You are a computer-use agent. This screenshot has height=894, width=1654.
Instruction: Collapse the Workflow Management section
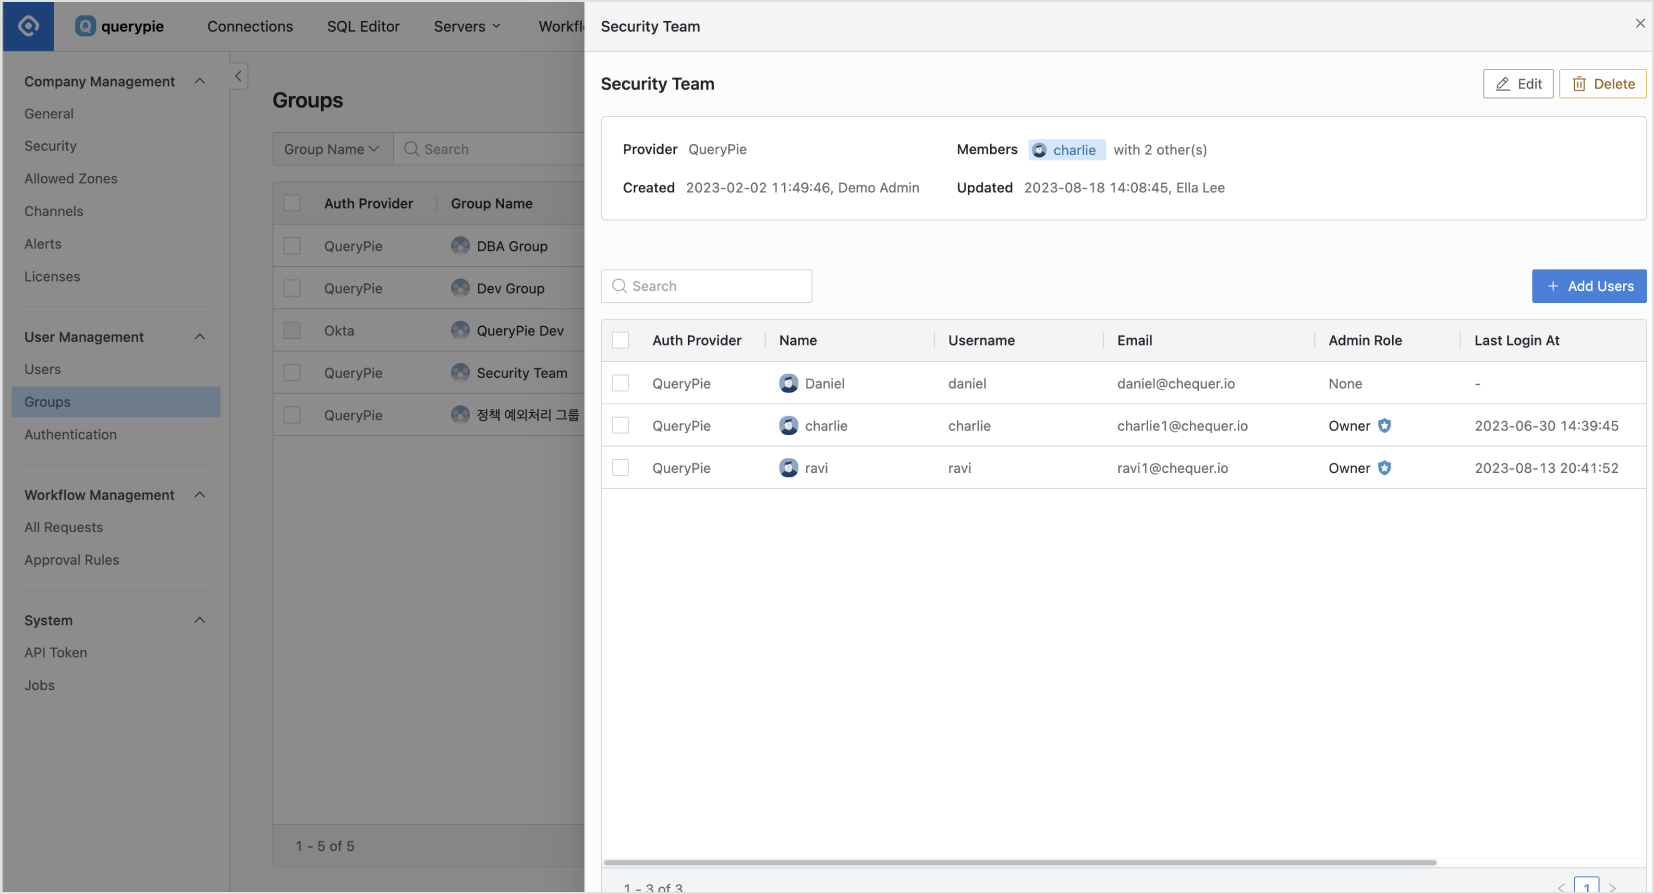point(200,495)
